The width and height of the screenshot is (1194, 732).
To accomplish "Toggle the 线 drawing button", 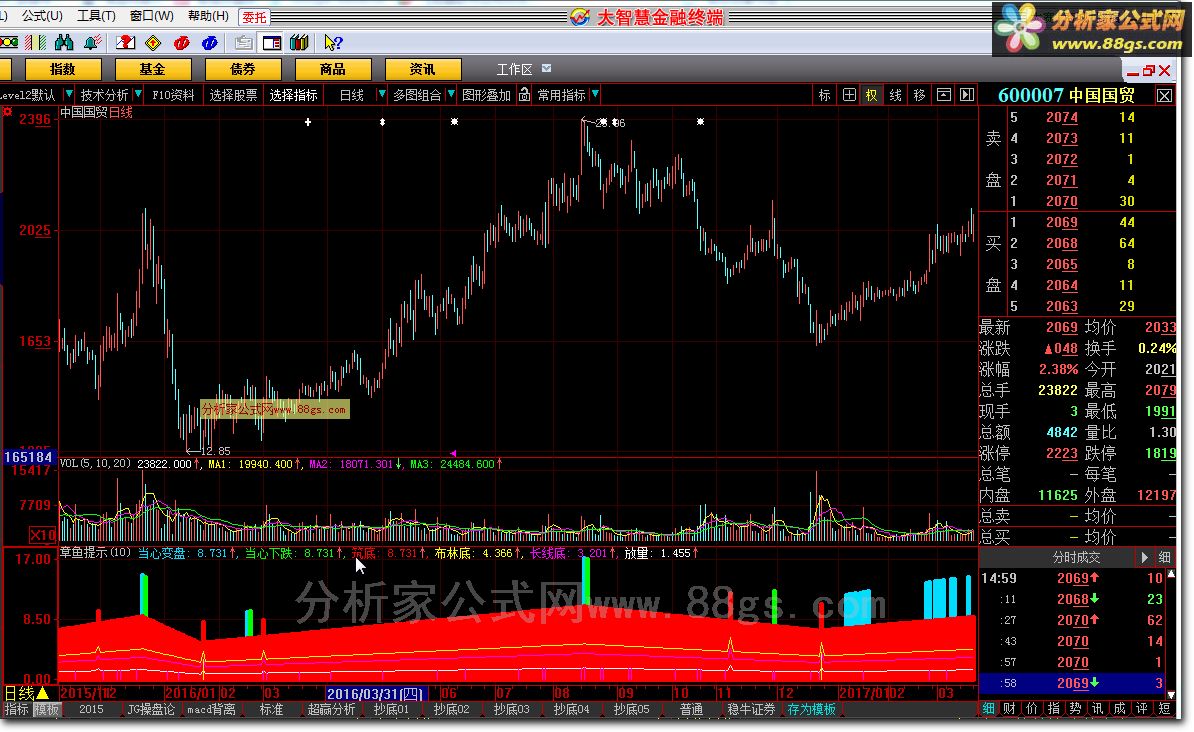I will 896,94.
